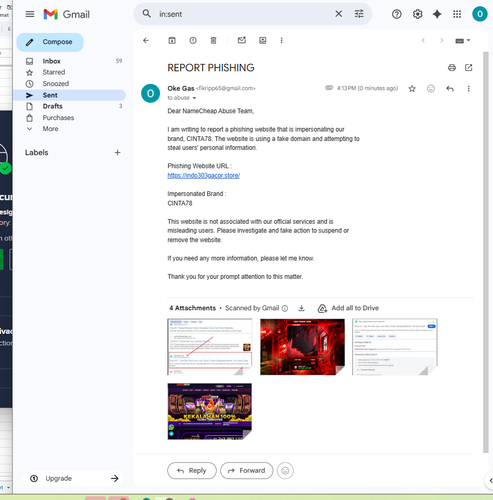This screenshot has width=493, height=500.
Task: Archive this email
Action: click(x=172, y=40)
